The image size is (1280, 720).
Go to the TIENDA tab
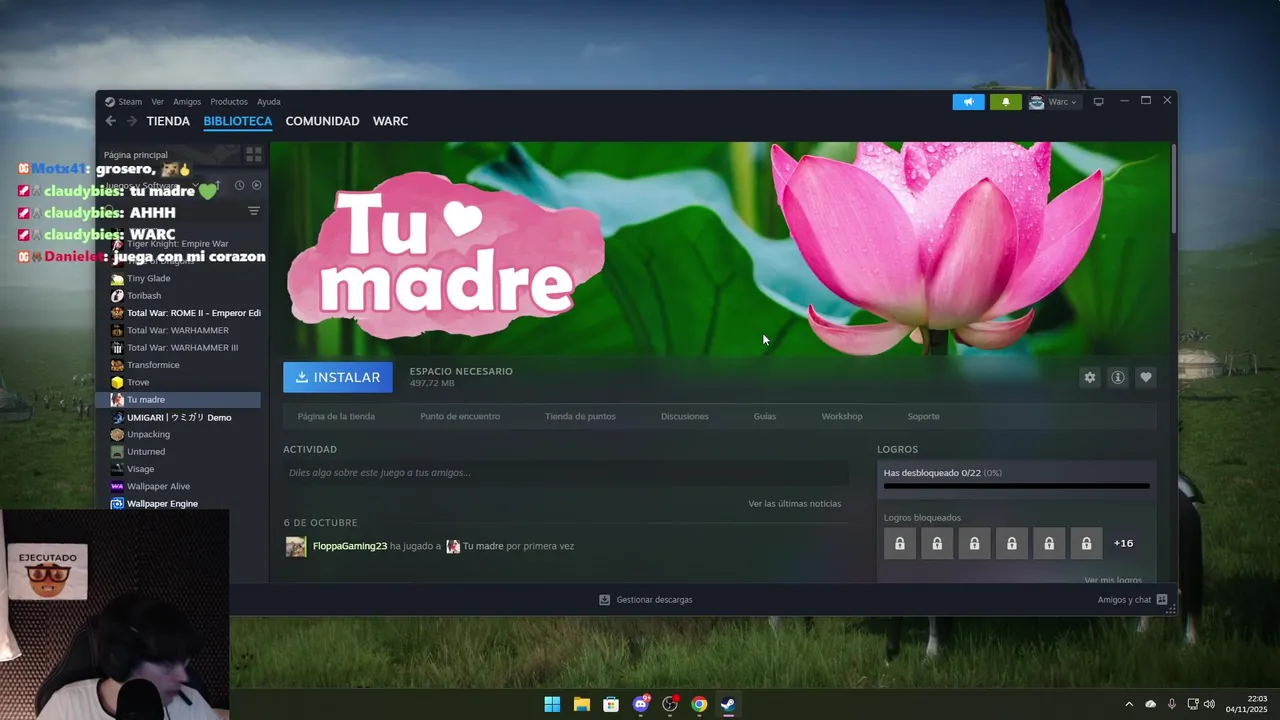coord(168,121)
